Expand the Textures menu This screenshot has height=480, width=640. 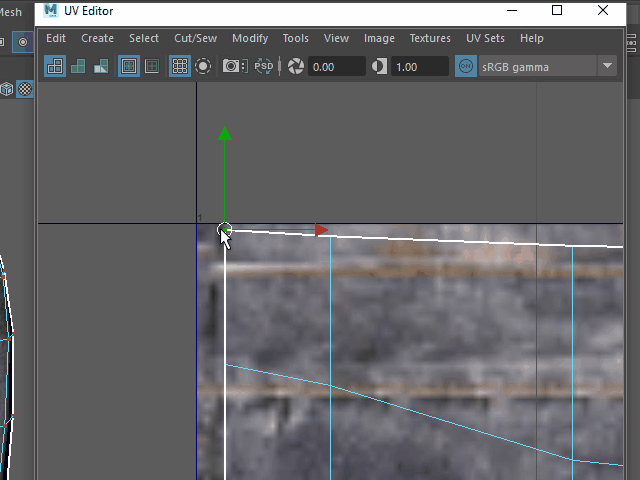click(430, 38)
